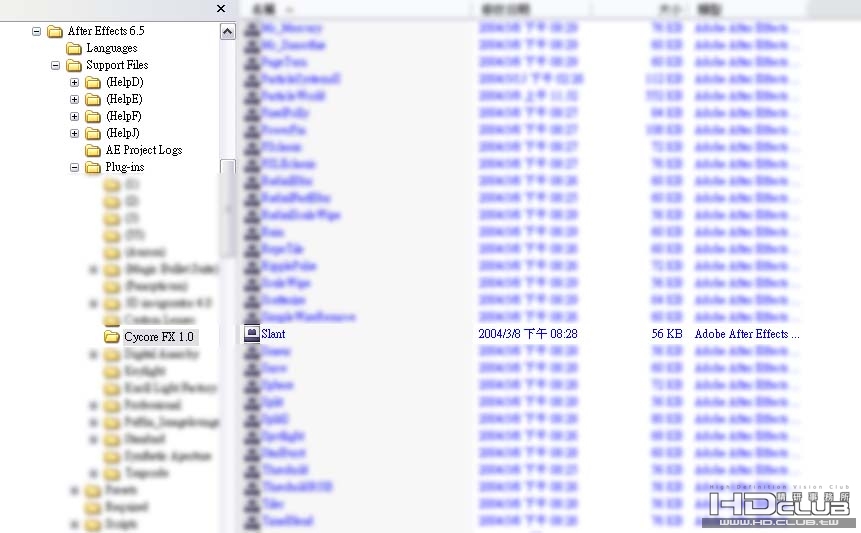This screenshot has width=861, height=533.
Task: Select the (HelpJ) folder icon
Action: (93, 133)
